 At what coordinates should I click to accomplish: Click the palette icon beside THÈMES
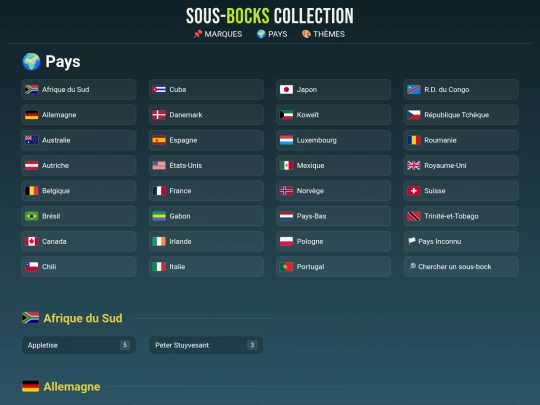pos(306,34)
